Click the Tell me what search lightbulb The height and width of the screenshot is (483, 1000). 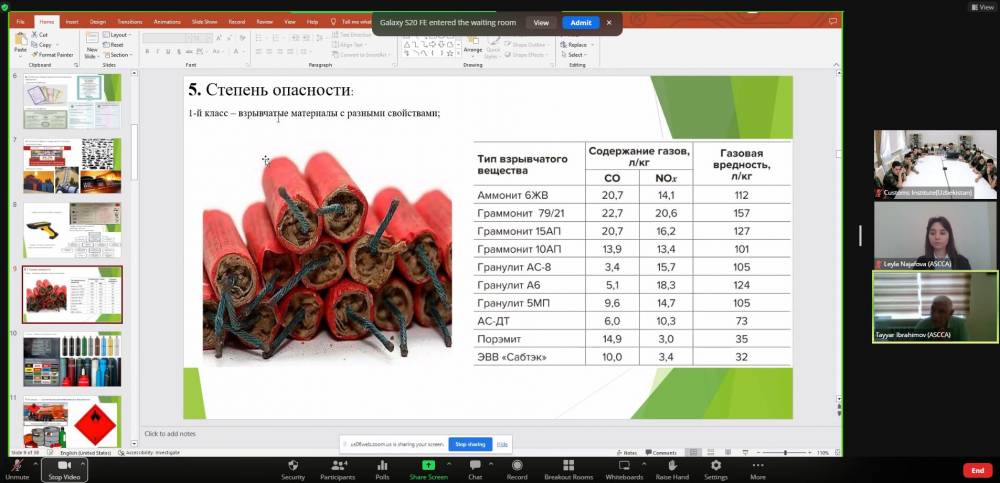[334, 22]
